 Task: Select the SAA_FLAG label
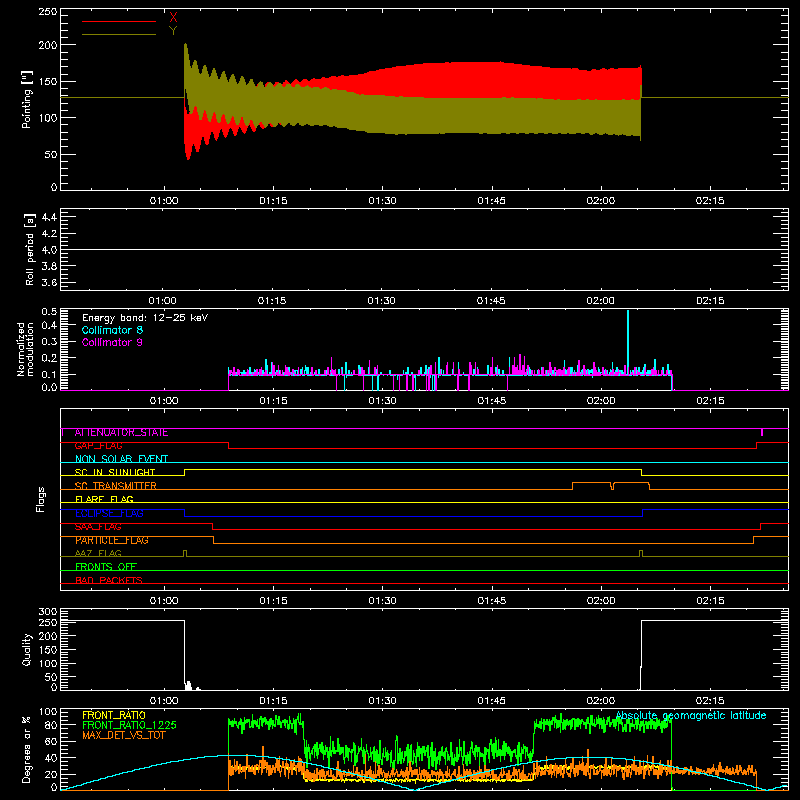pyautogui.click(x=98, y=527)
